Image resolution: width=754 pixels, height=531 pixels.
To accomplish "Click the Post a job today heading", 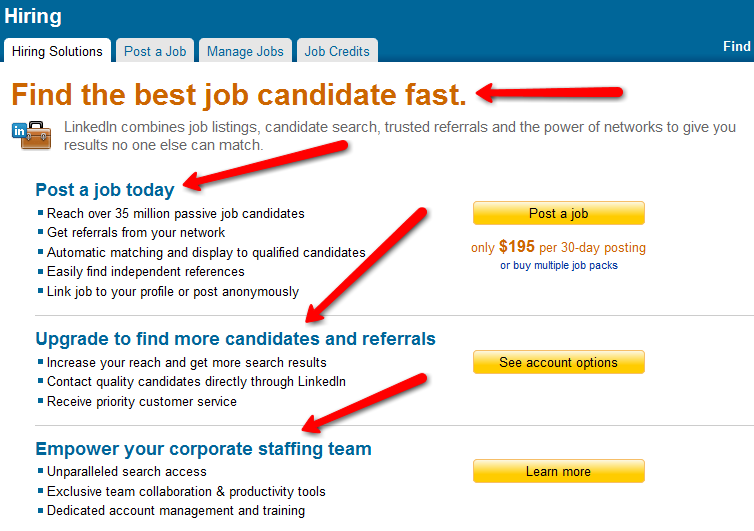I will [x=105, y=190].
